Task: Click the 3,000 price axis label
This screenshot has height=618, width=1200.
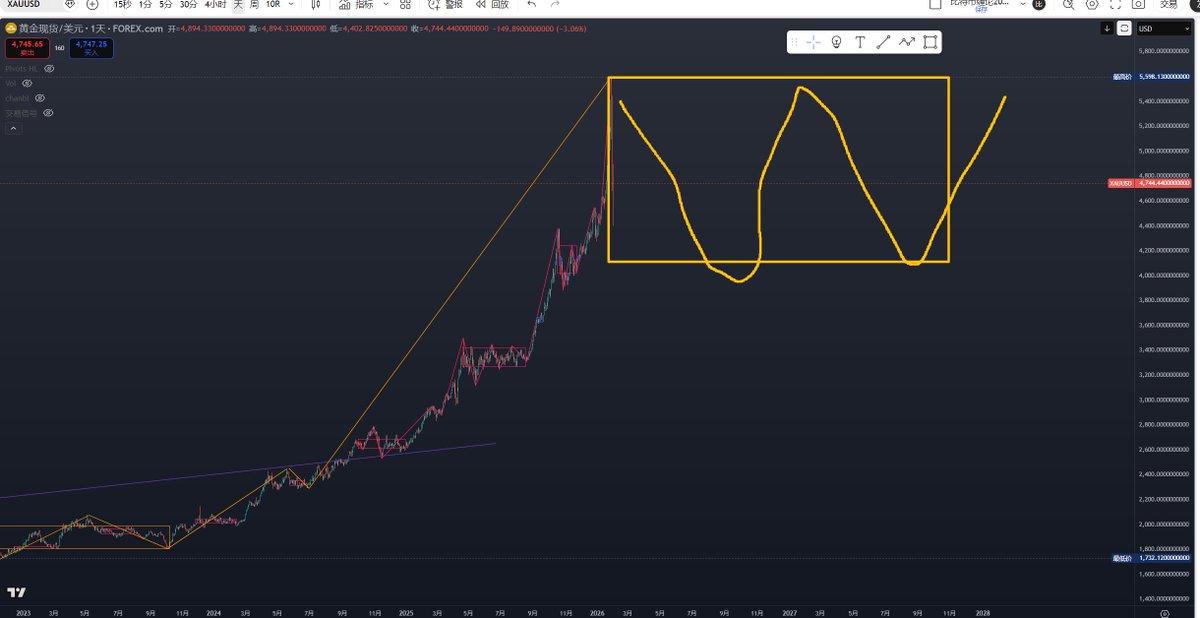Action: coord(1164,400)
